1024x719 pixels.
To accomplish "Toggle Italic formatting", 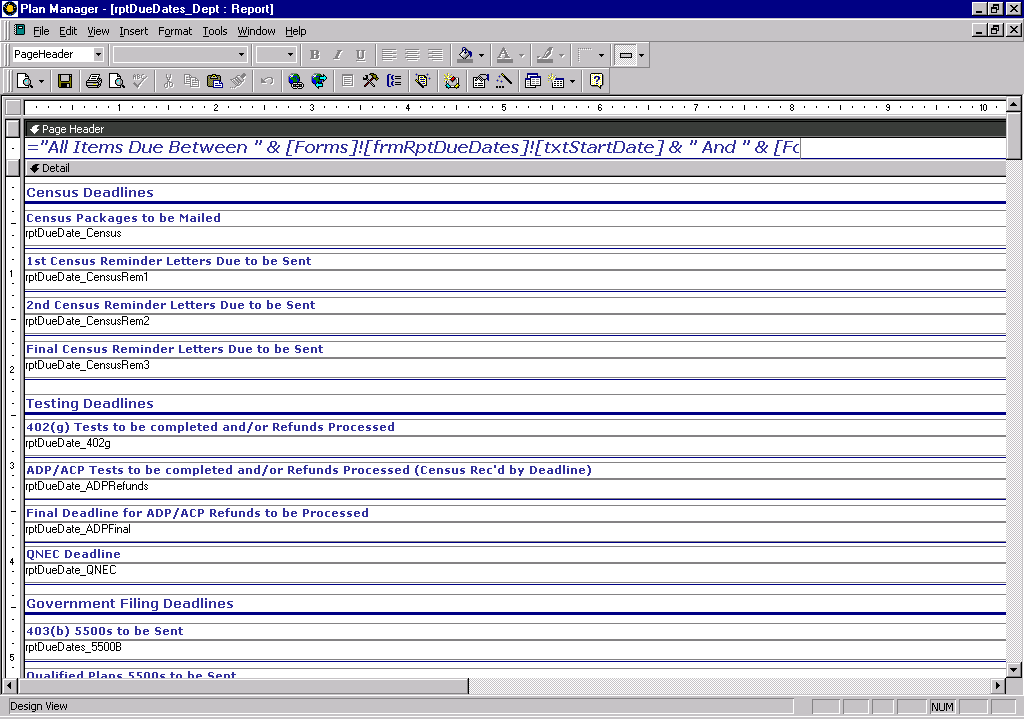I will coord(337,54).
